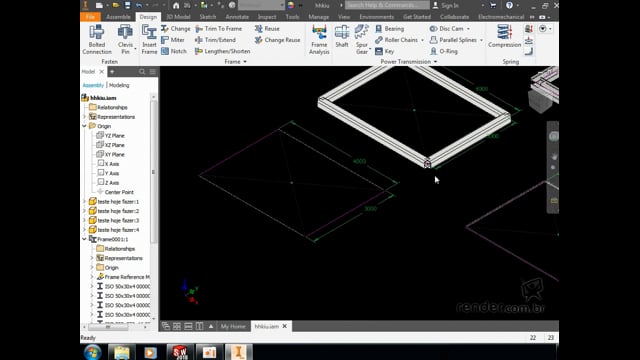
Task: Open the Inspect ribbon tab
Action: coord(267,17)
